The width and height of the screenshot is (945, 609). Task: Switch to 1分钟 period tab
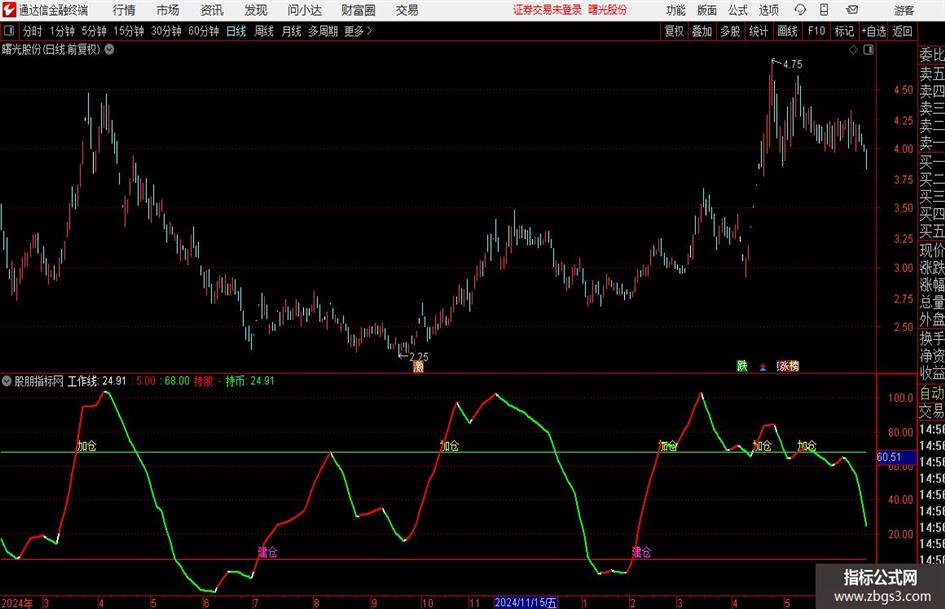[62, 31]
